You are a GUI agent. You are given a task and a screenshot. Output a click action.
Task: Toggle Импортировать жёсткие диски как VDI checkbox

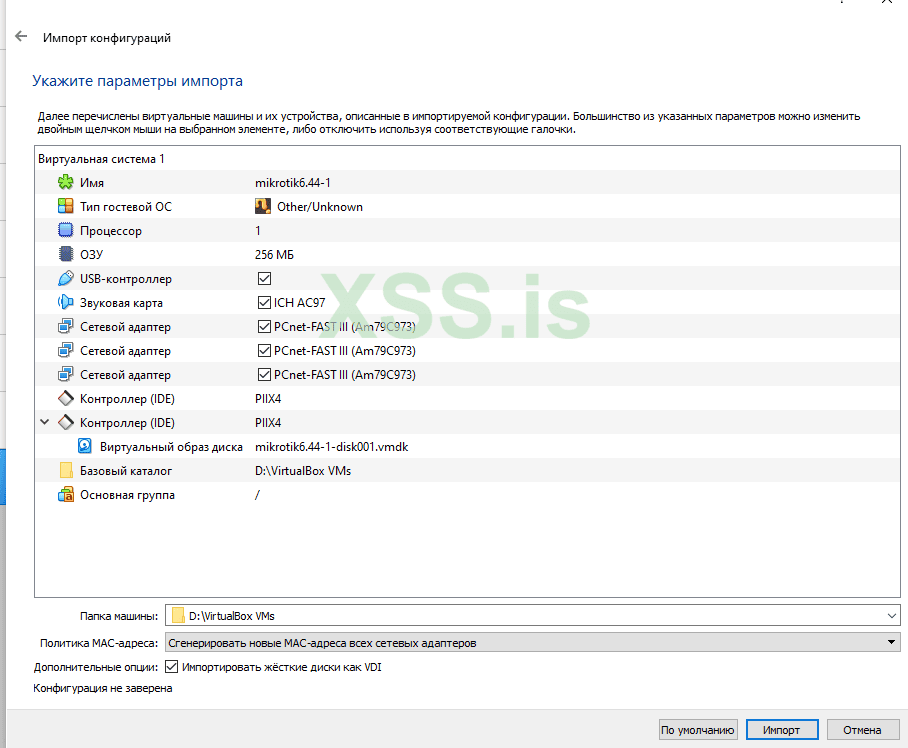[171, 666]
